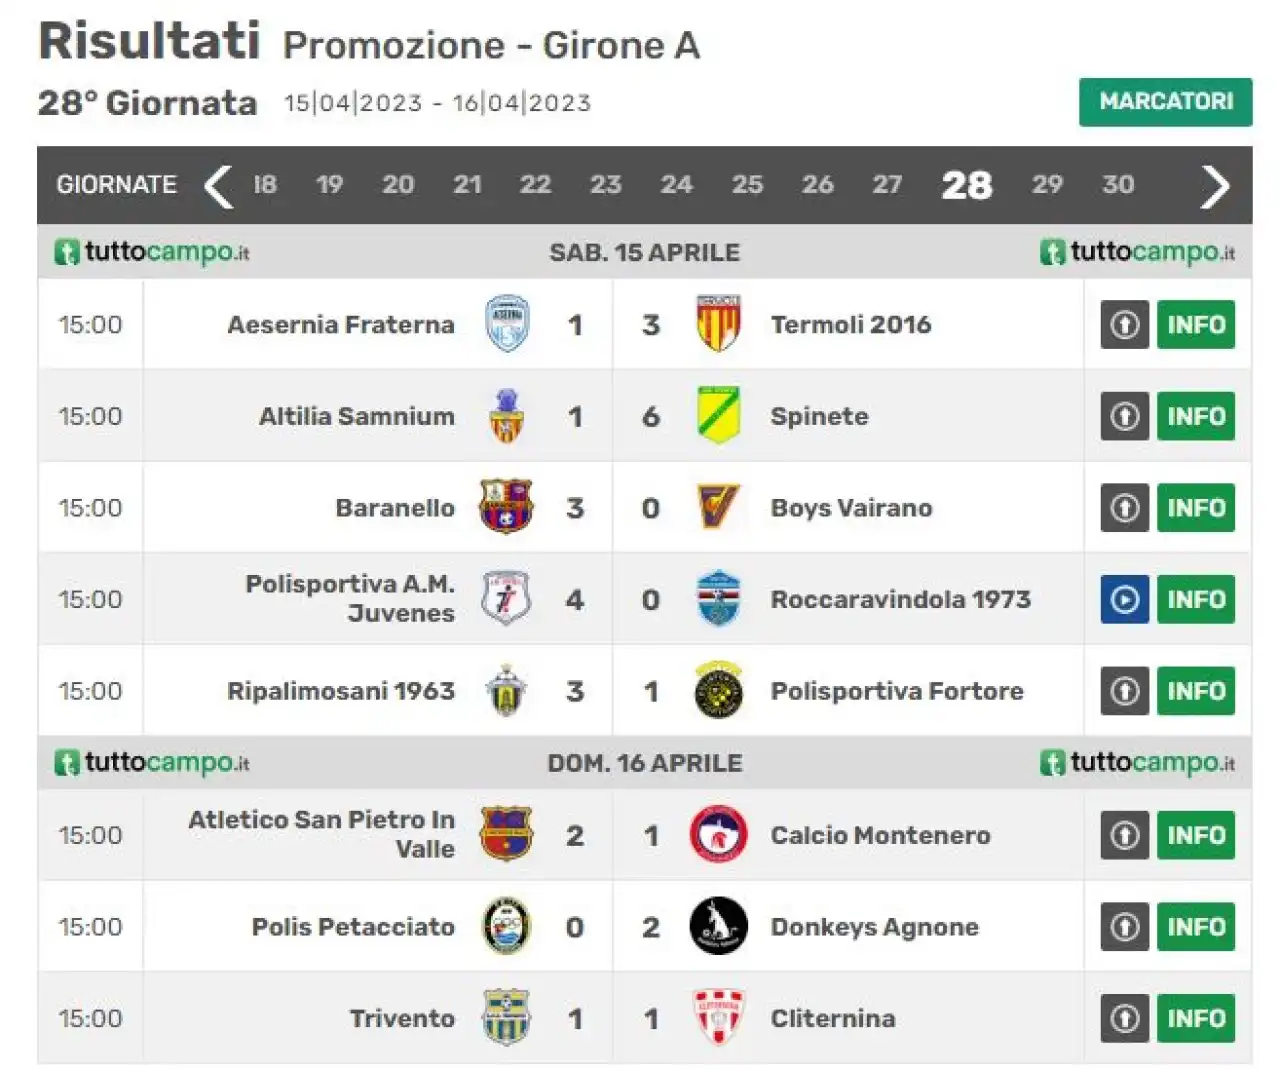Screen dimensions: 1280x1070
Task: Play the Polisportiva A.M. Juvenes match video
Action: (x=1125, y=599)
